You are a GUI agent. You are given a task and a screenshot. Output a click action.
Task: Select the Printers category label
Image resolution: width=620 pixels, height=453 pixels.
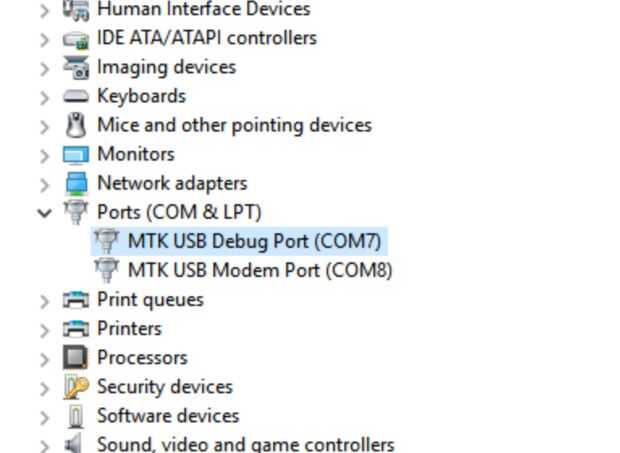tap(129, 328)
